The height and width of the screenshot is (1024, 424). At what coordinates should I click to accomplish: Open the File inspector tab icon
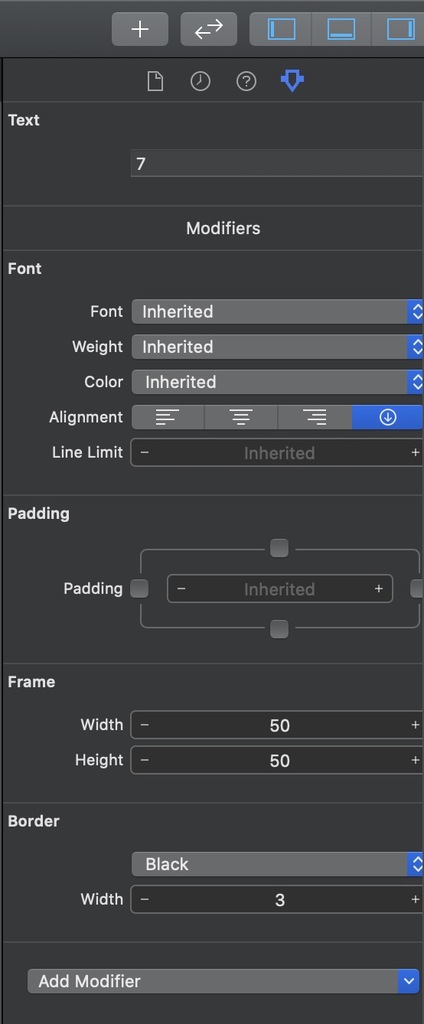pyautogui.click(x=155, y=82)
